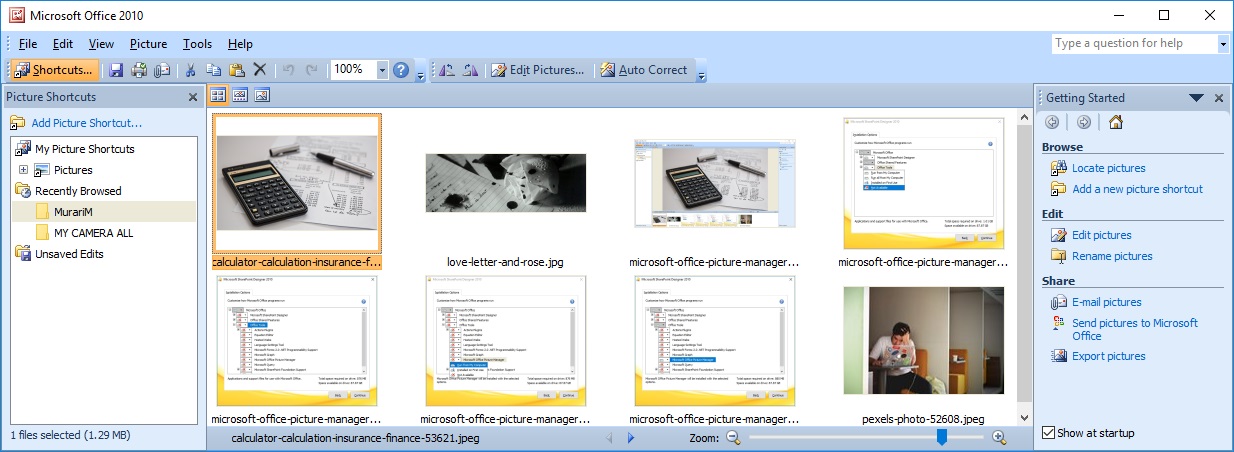Click the Rotate Right icon
This screenshot has height=452, width=1234.
coord(468,70)
